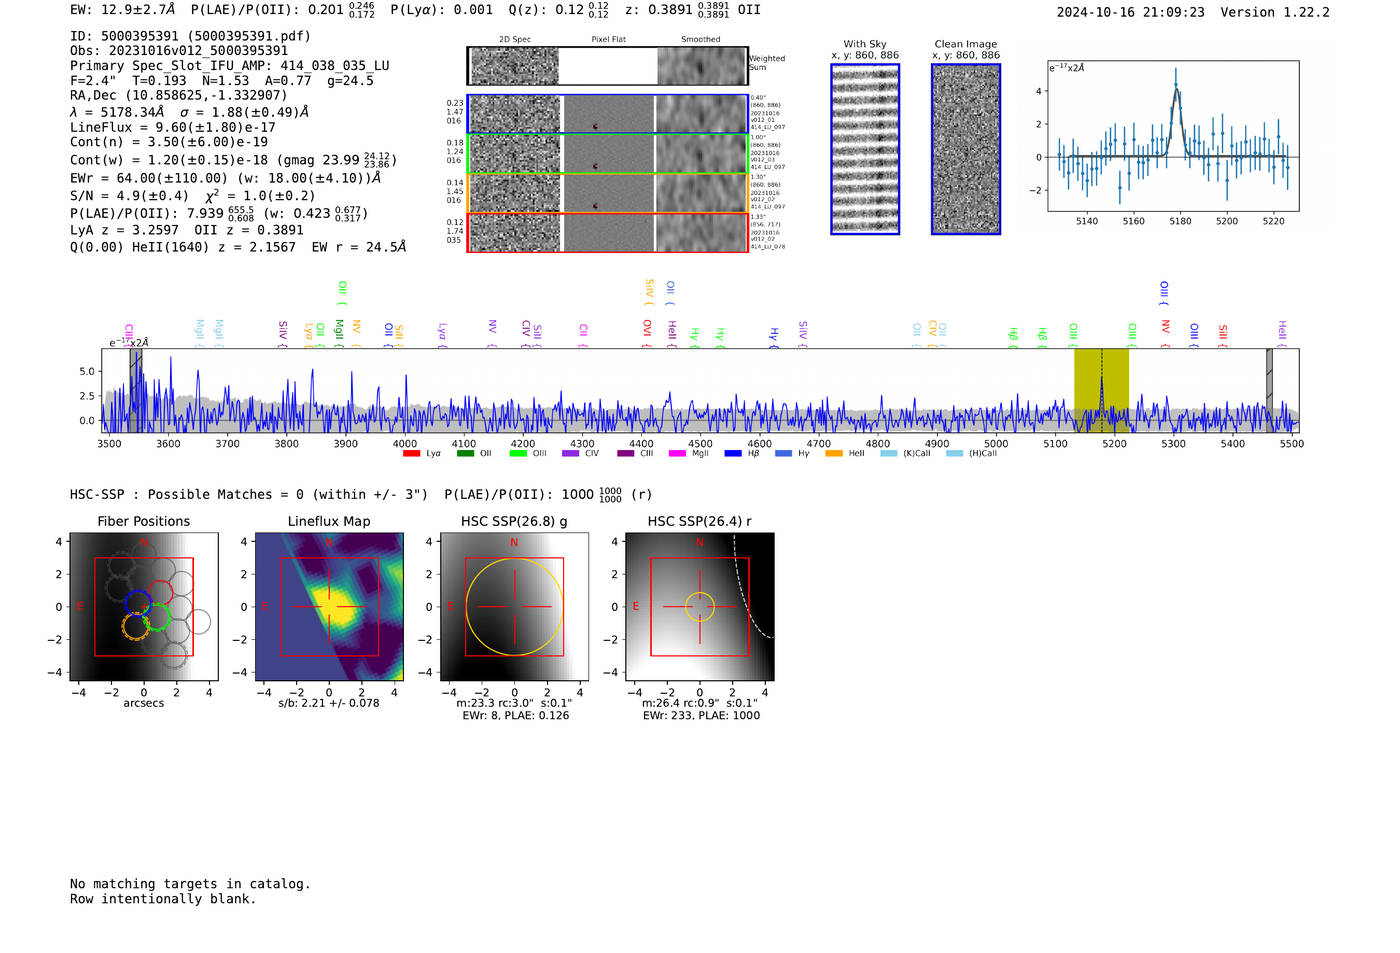
Task: Open the orange-bordered fiber 2D spectrum row
Action: (x=607, y=193)
